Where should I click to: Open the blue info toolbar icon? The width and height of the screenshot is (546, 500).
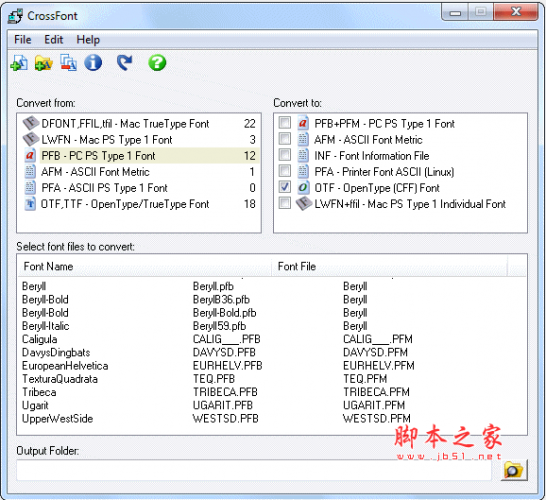pyautogui.click(x=93, y=63)
